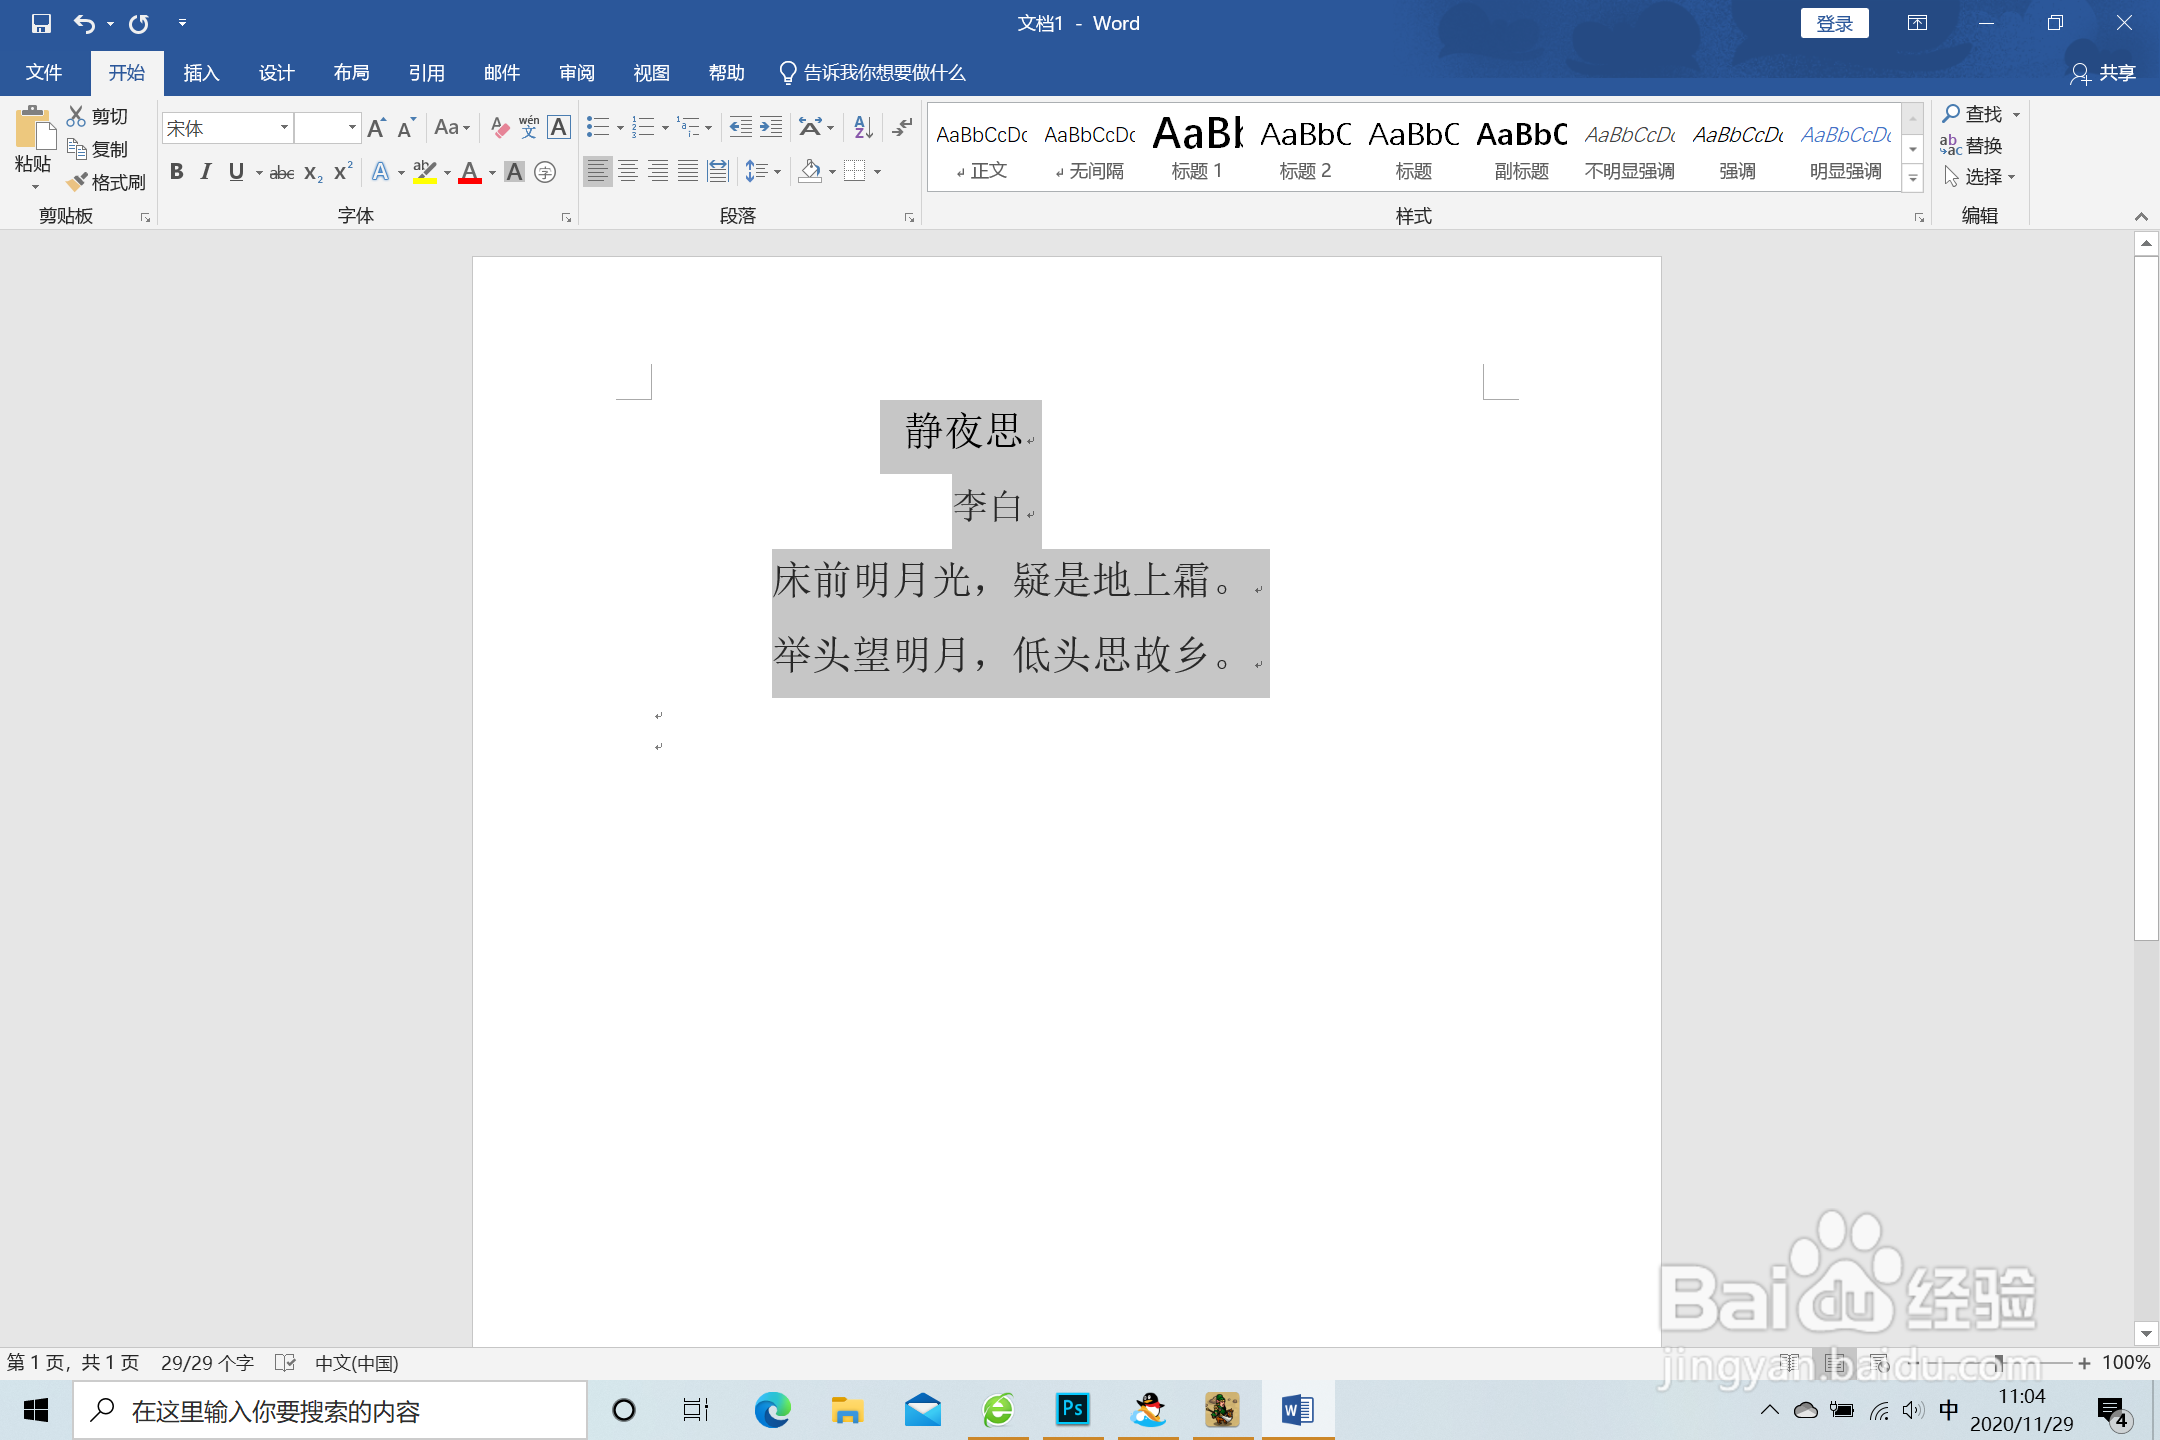
Task: Apply the red font color swatch
Action: pos(470,172)
